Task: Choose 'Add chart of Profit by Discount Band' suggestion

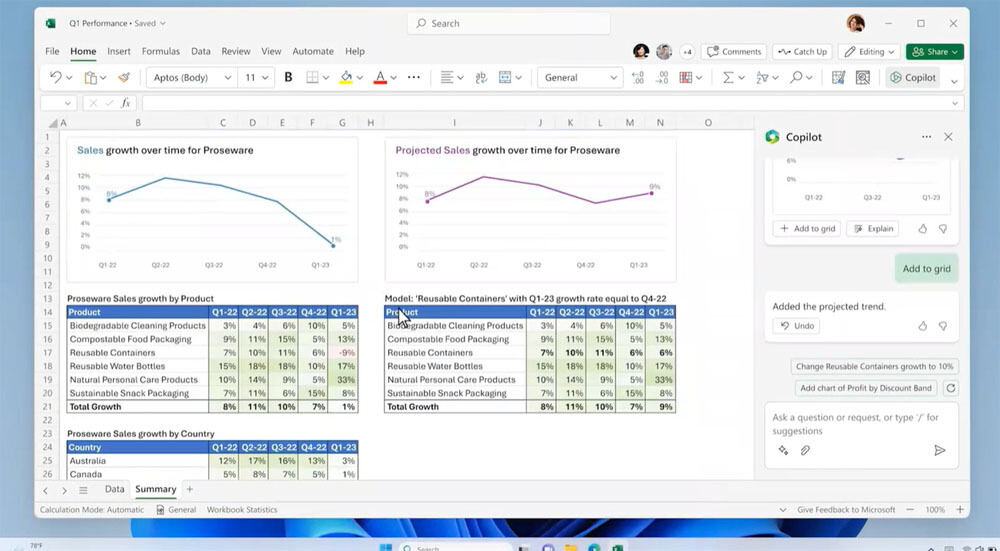Action: tap(866, 388)
